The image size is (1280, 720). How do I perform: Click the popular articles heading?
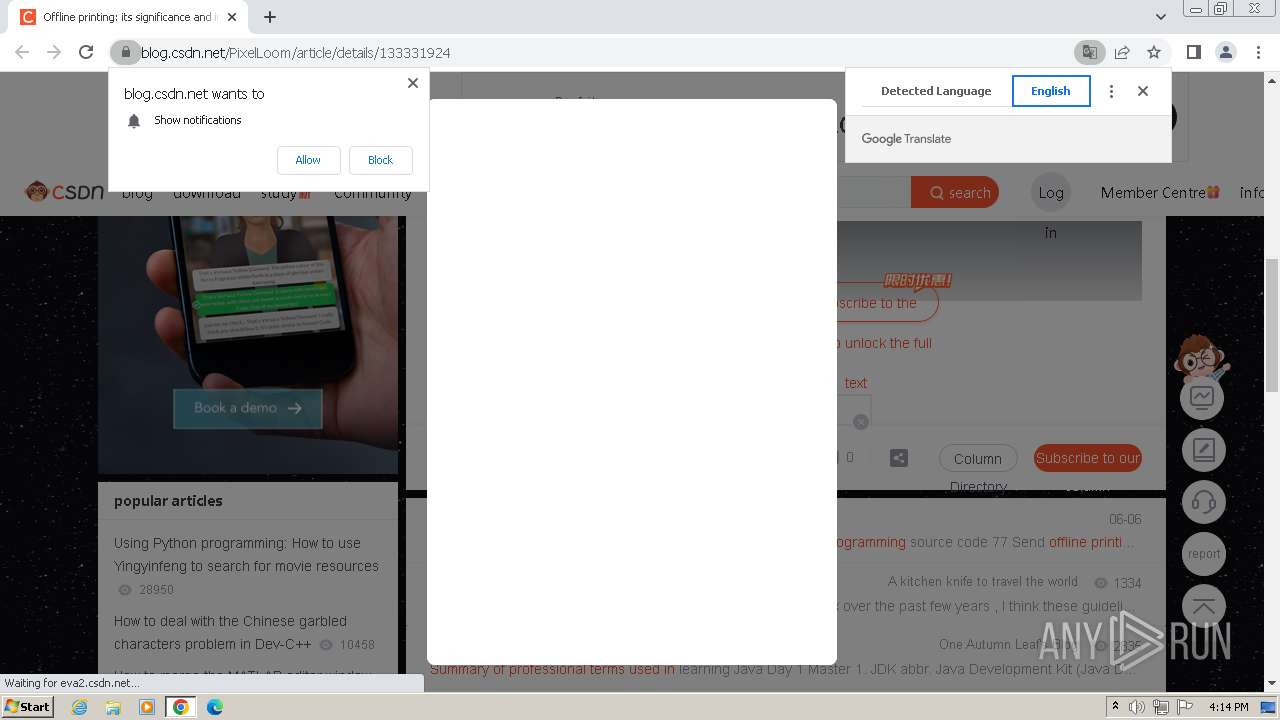pos(168,501)
